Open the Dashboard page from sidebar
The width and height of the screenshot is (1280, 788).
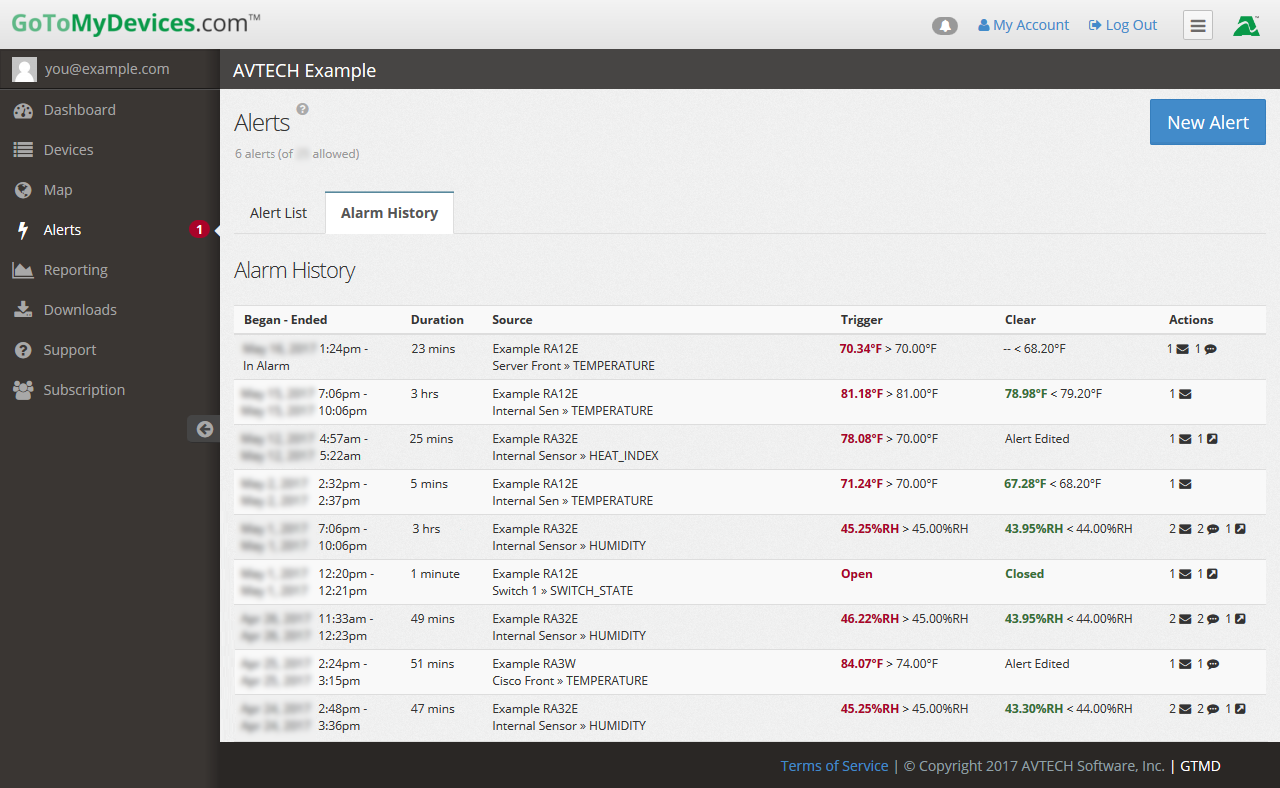coord(79,110)
